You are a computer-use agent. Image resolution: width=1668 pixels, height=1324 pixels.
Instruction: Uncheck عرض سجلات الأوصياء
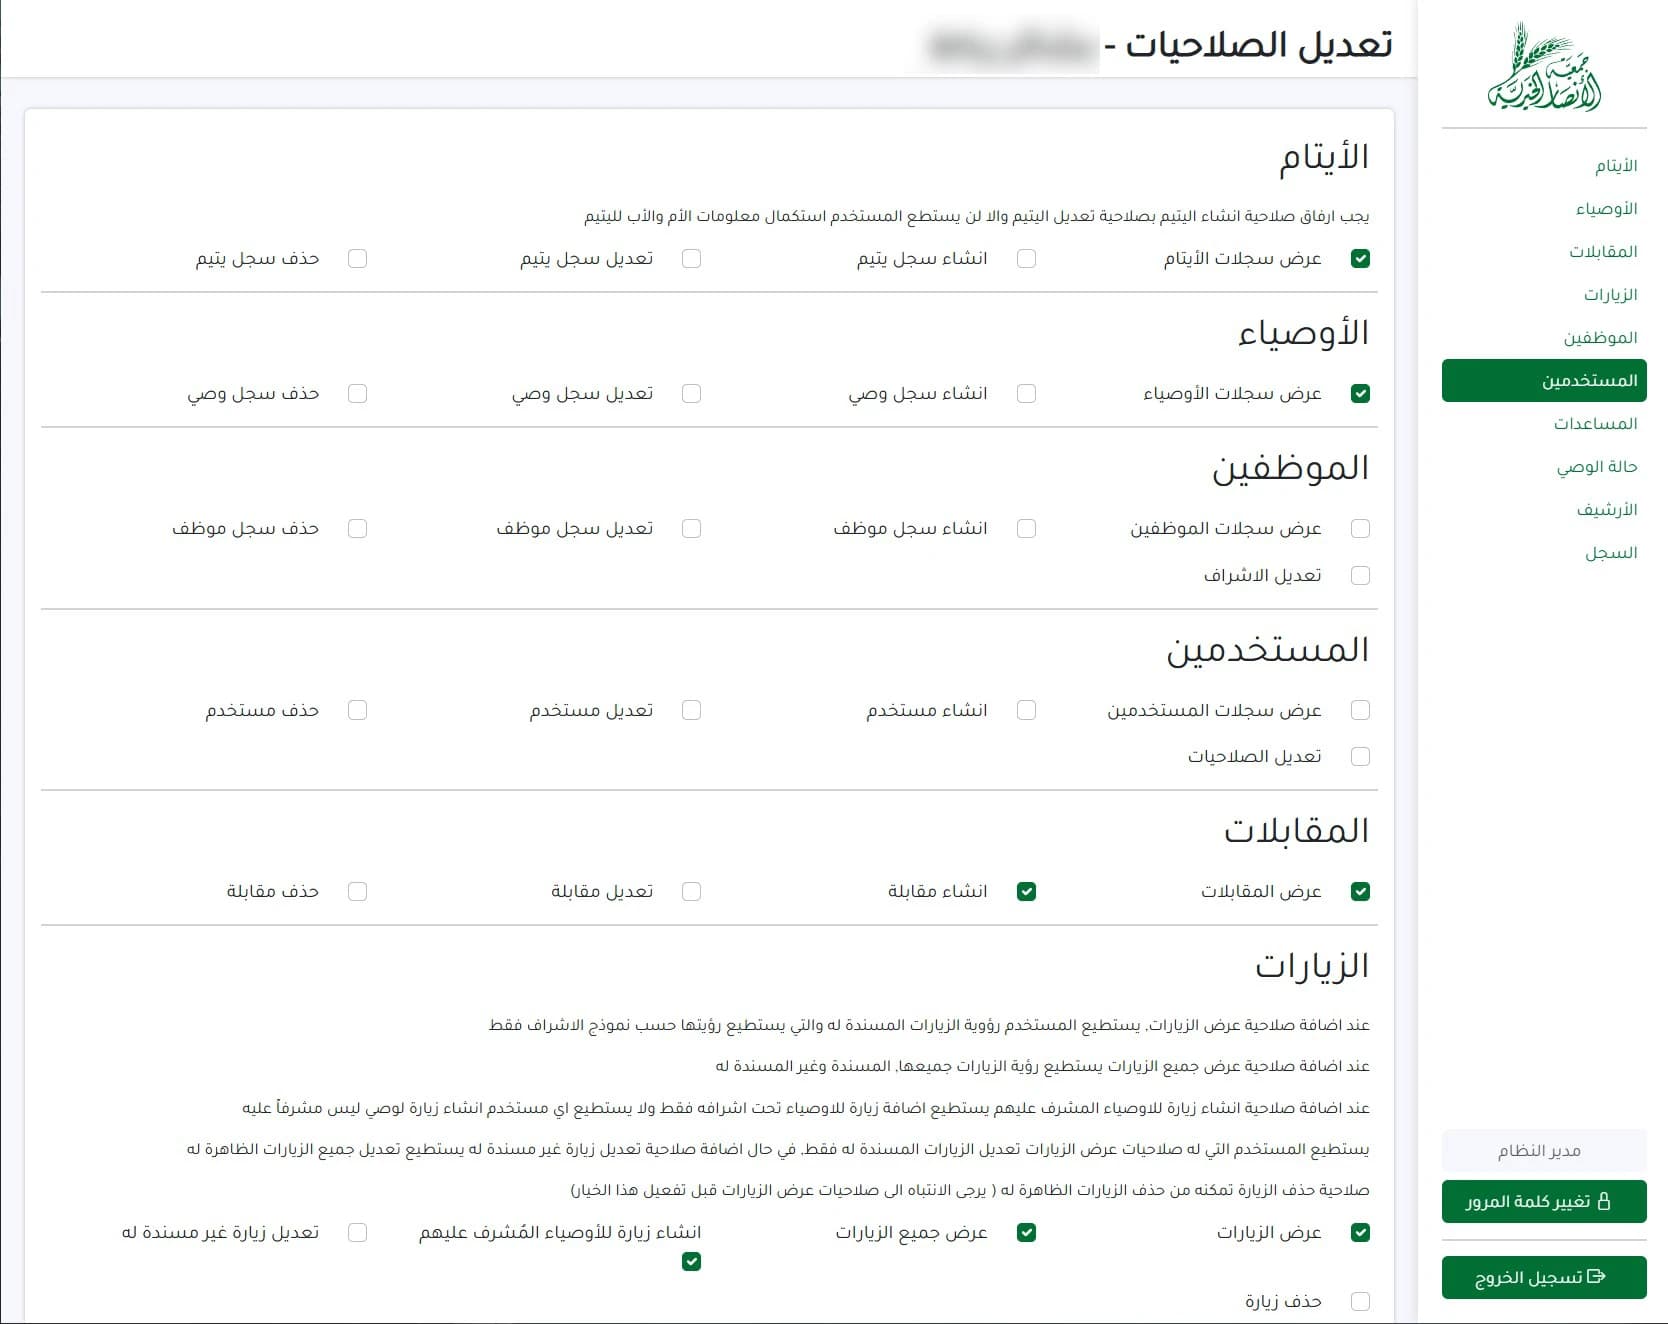(x=1360, y=394)
